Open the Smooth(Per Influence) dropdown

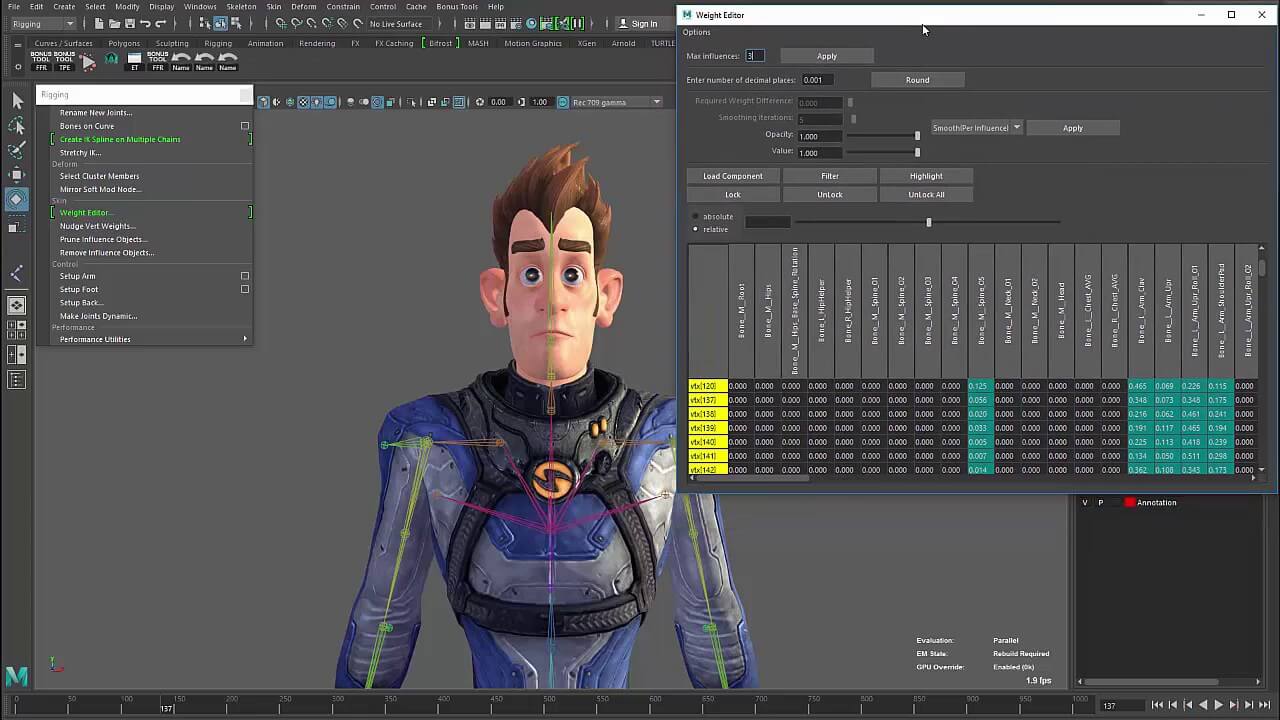975,127
